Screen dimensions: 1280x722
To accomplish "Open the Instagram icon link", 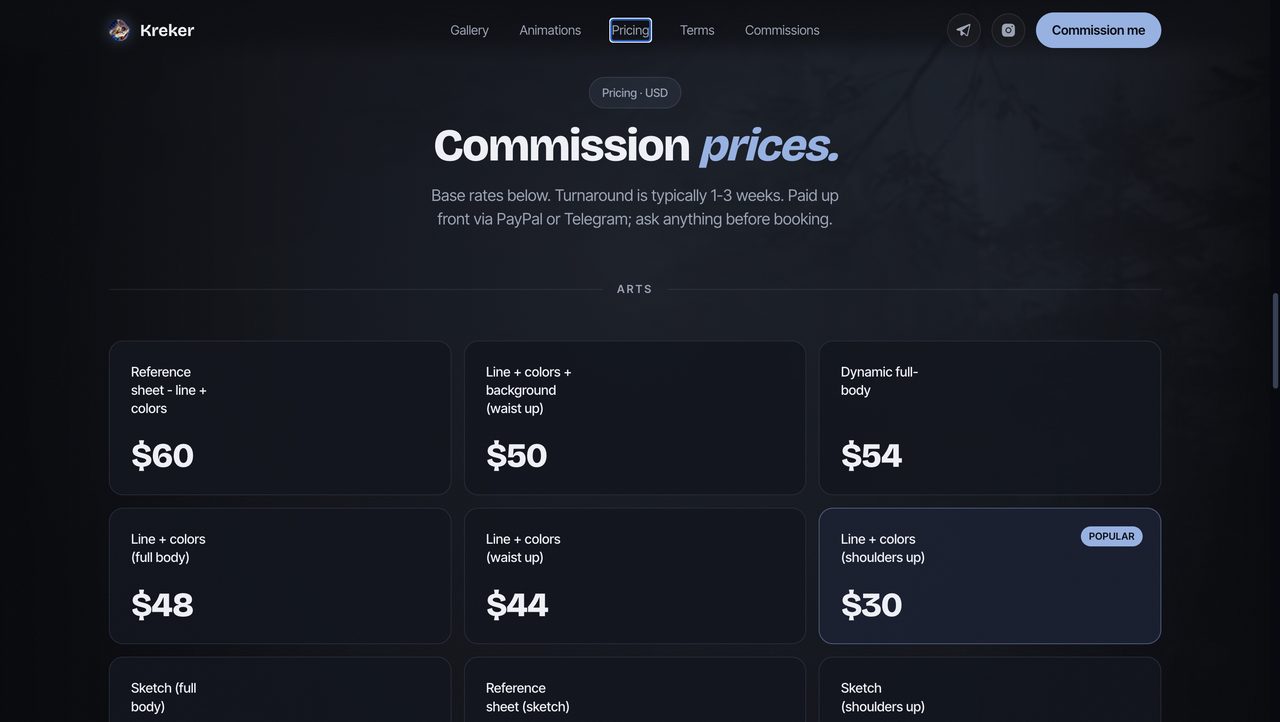I will (1008, 30).
